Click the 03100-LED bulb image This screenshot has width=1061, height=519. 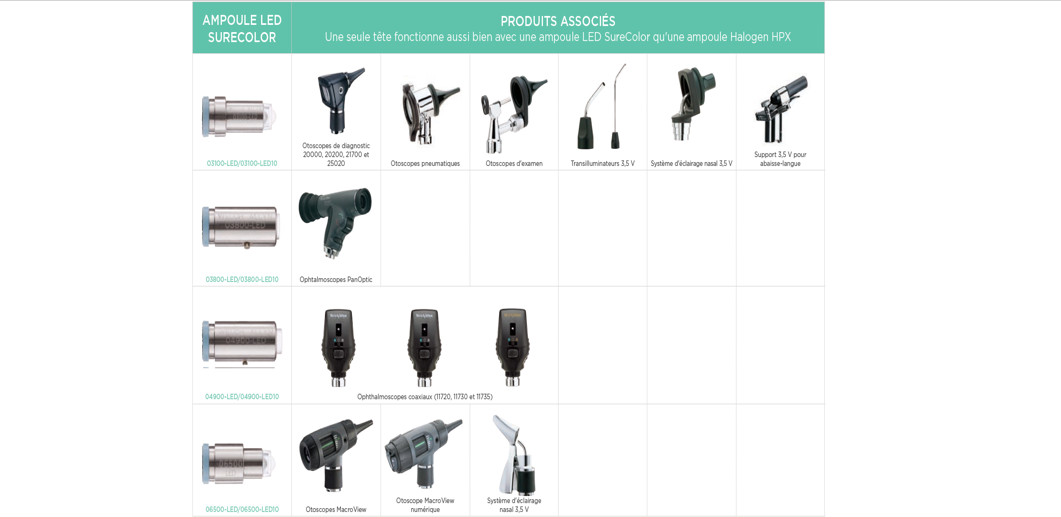coord(239,116)
